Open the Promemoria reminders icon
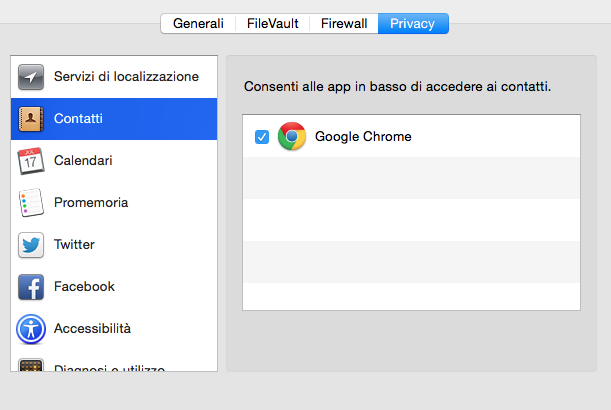Image resolution: width=611 pixels, height=410 pixels. pyautogui.click(x=31, y=203)
